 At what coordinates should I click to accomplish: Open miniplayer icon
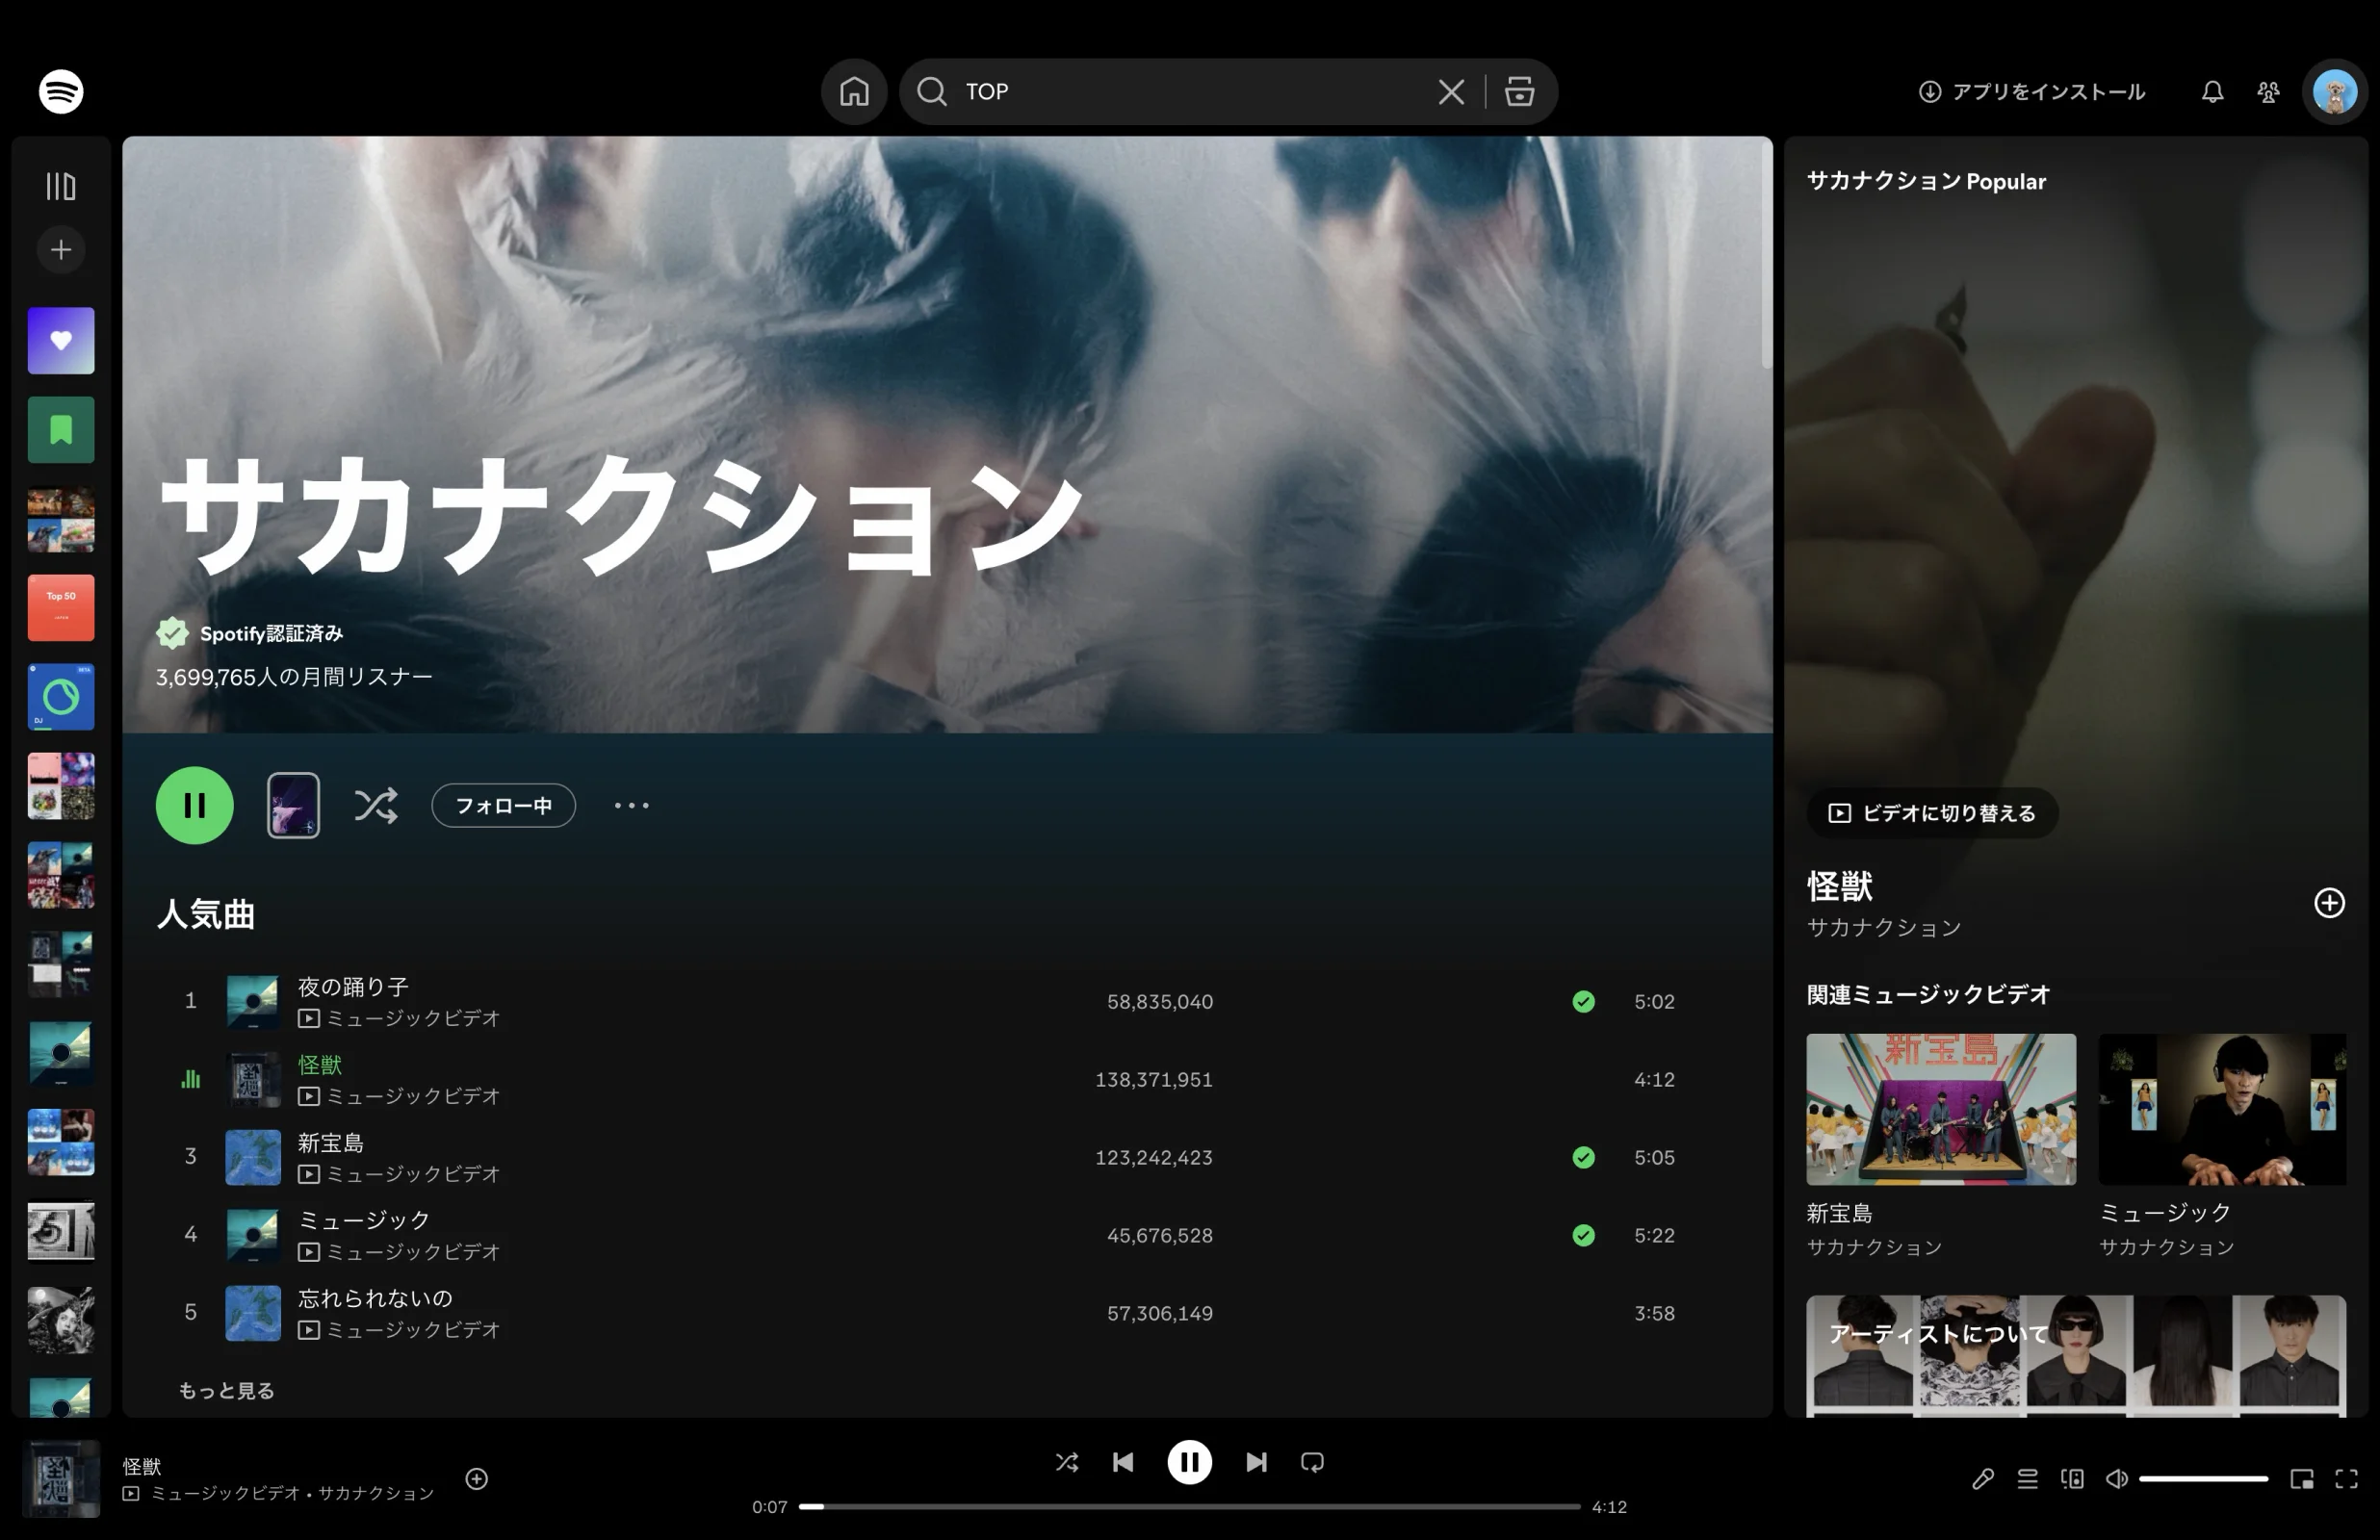coord(2301,1478)
